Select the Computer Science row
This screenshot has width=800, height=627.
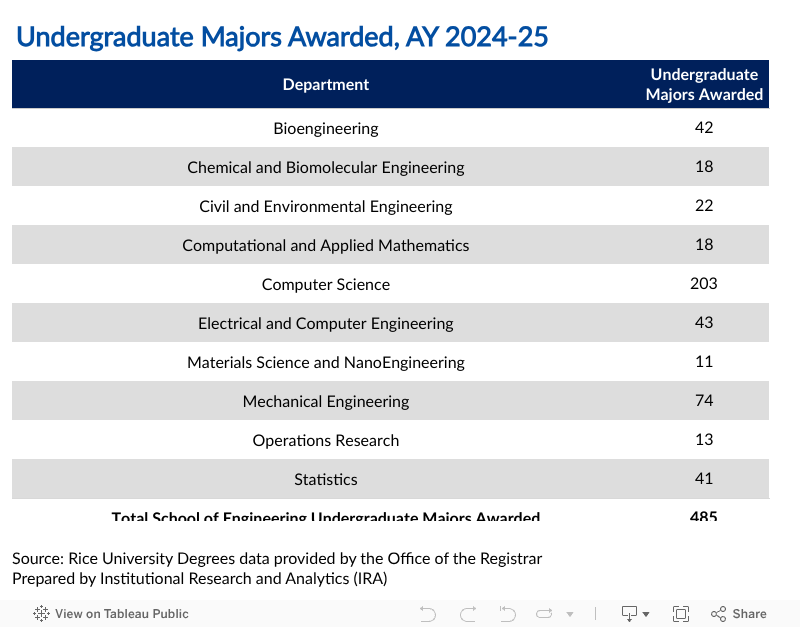pyautogui.click(x=325, y=284)
